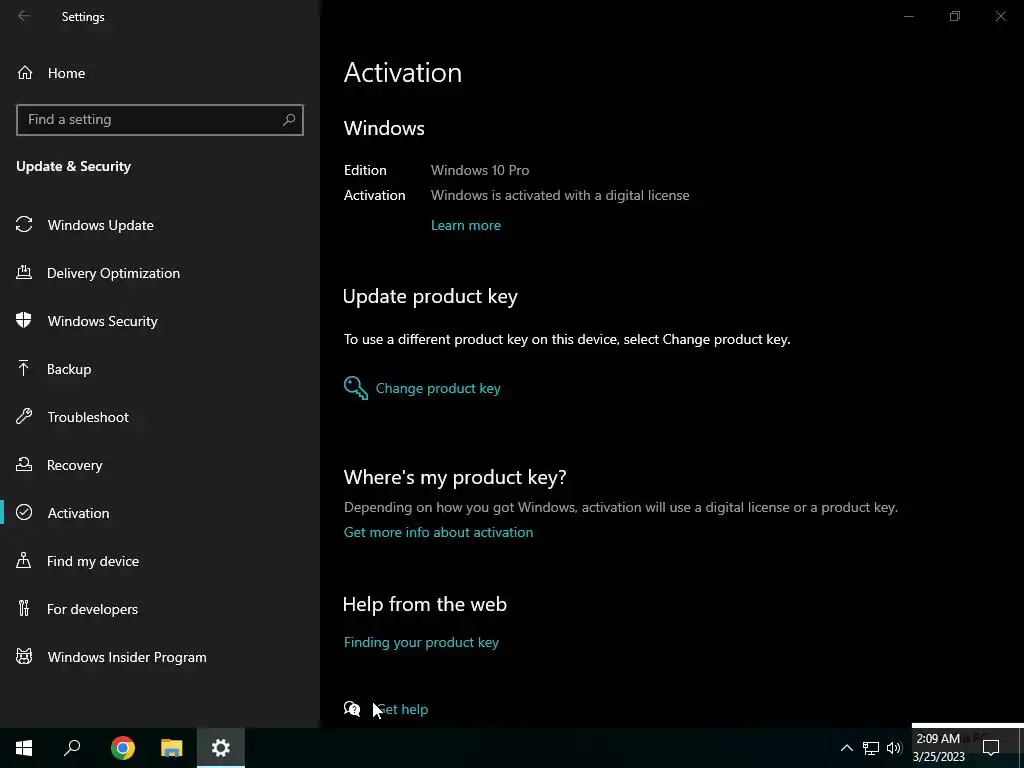The height and width of the screenshot is (768, 1024).
Task: Click the For developers icon
Action: coord(24,609)
